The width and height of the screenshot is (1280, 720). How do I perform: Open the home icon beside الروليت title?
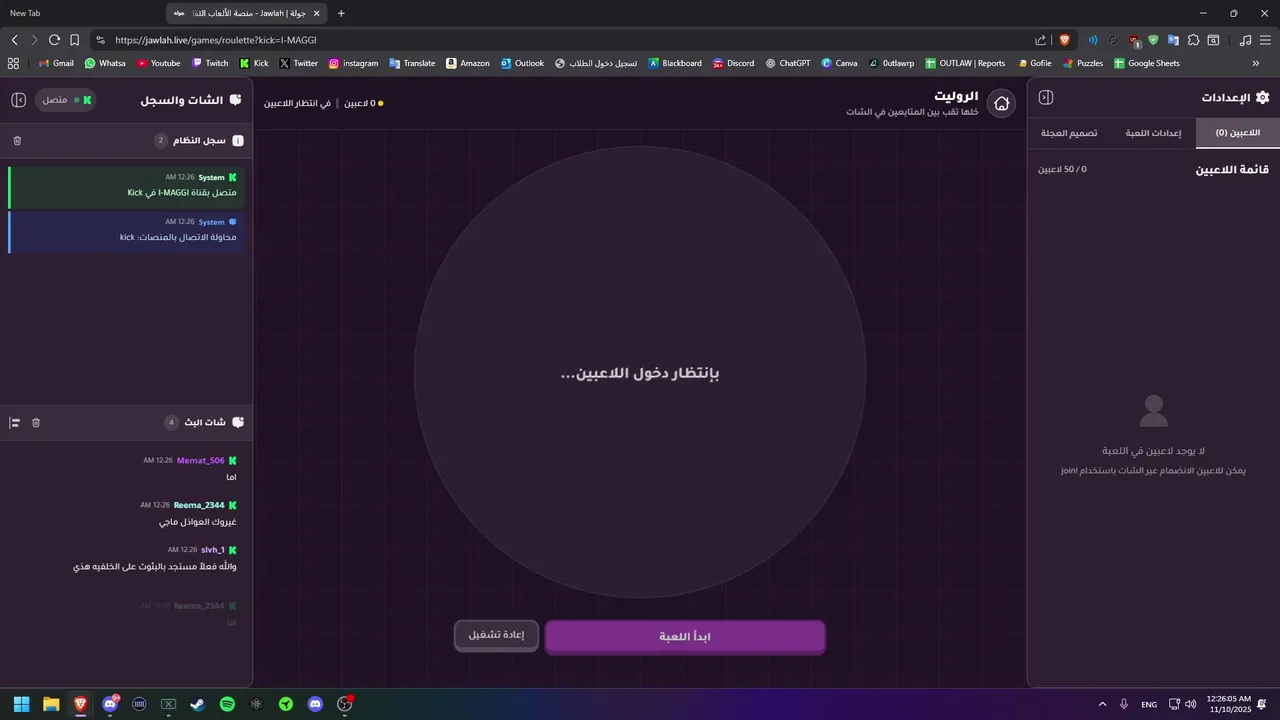click(1001, 103)
